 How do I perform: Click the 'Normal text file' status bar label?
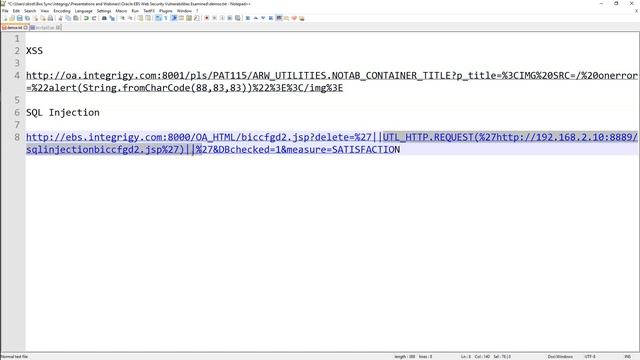point(14,357)
